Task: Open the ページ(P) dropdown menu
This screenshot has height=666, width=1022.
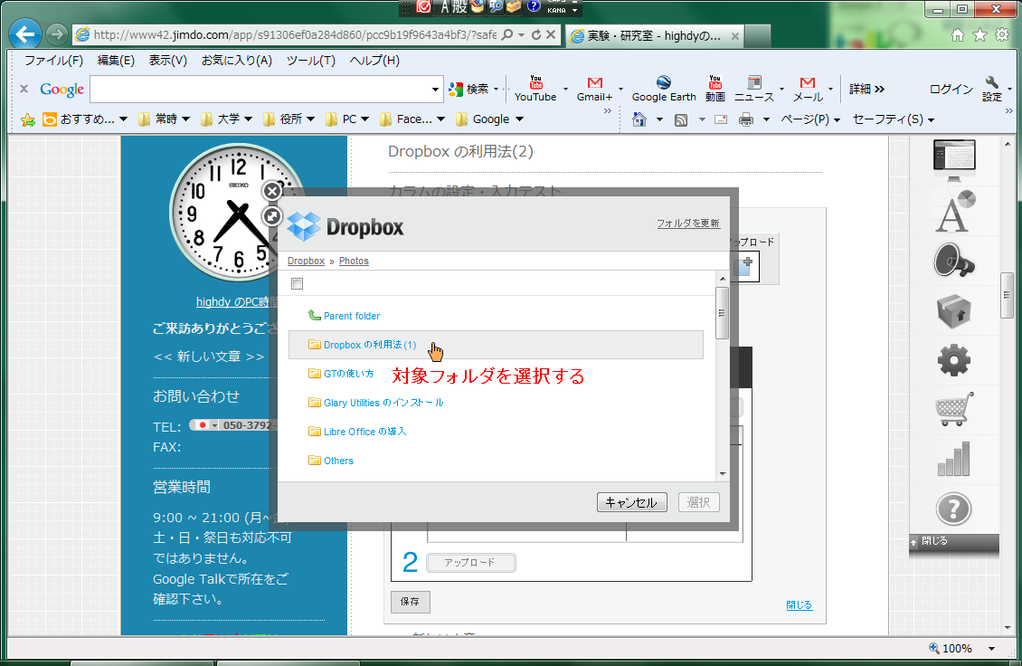Action: coord(810,120)
